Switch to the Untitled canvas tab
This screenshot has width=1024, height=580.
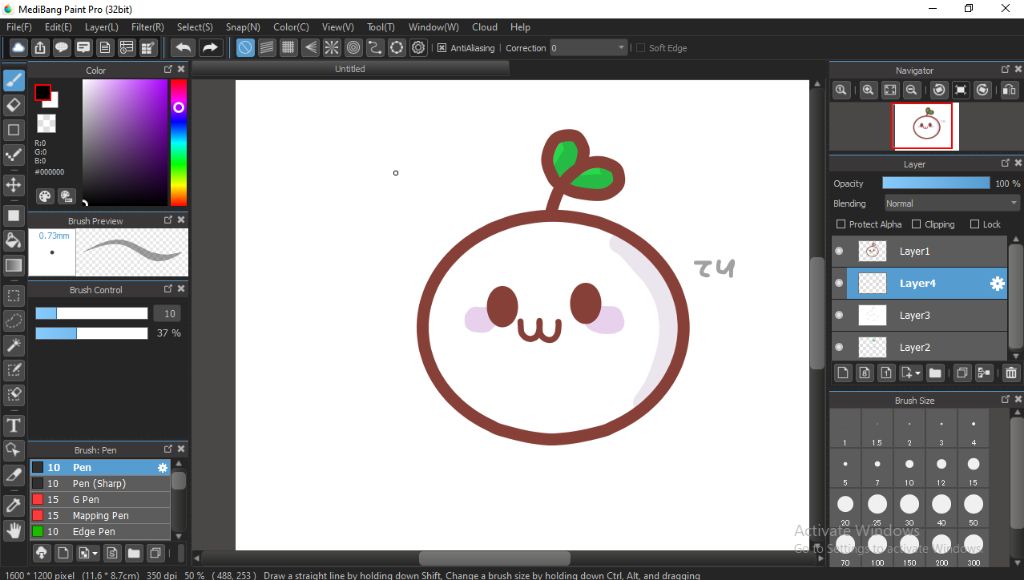[350, 69]
